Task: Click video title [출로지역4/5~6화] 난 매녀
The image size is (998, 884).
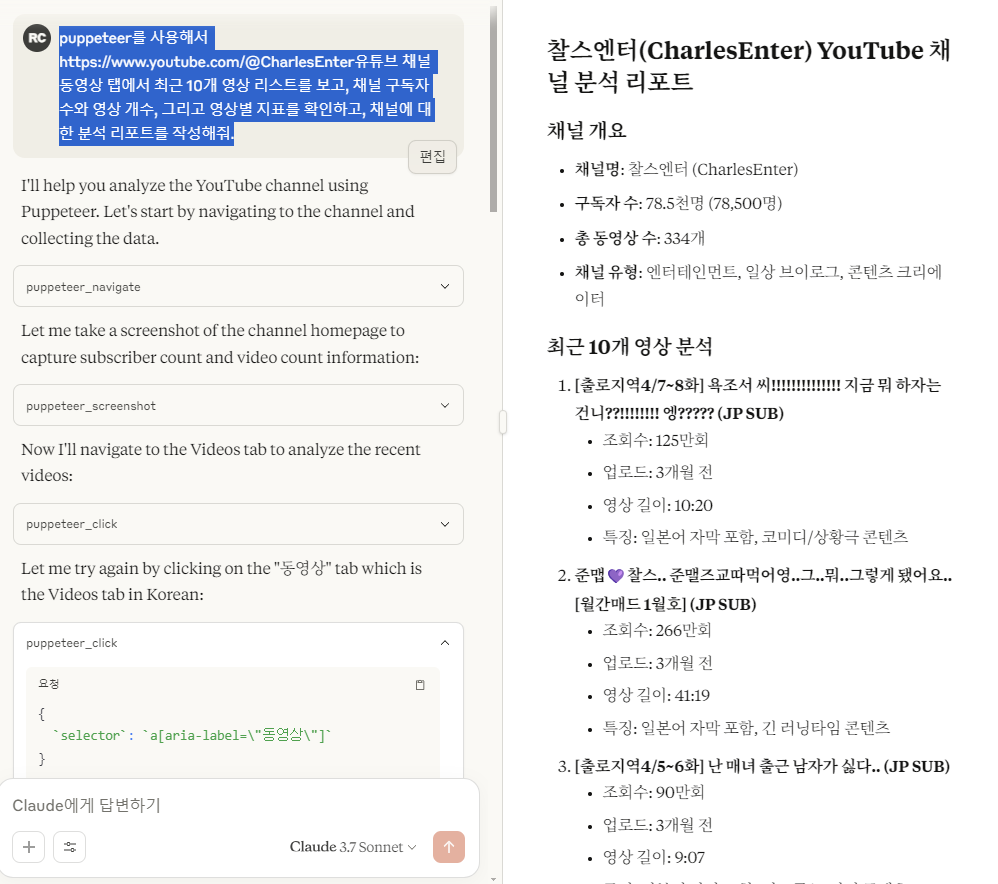Action: click(762, 766)
